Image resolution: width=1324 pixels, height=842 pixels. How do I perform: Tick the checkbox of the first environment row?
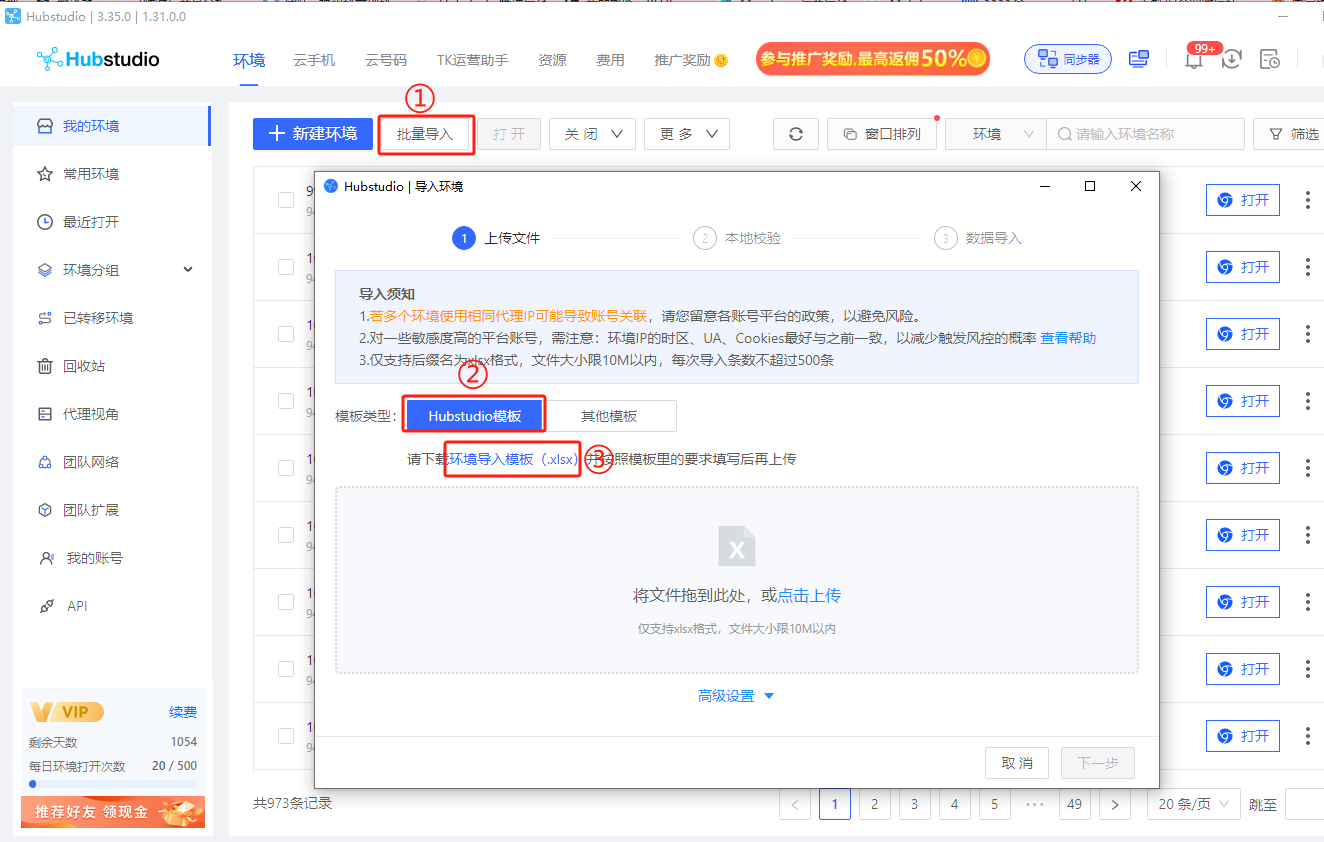(286, 200)
